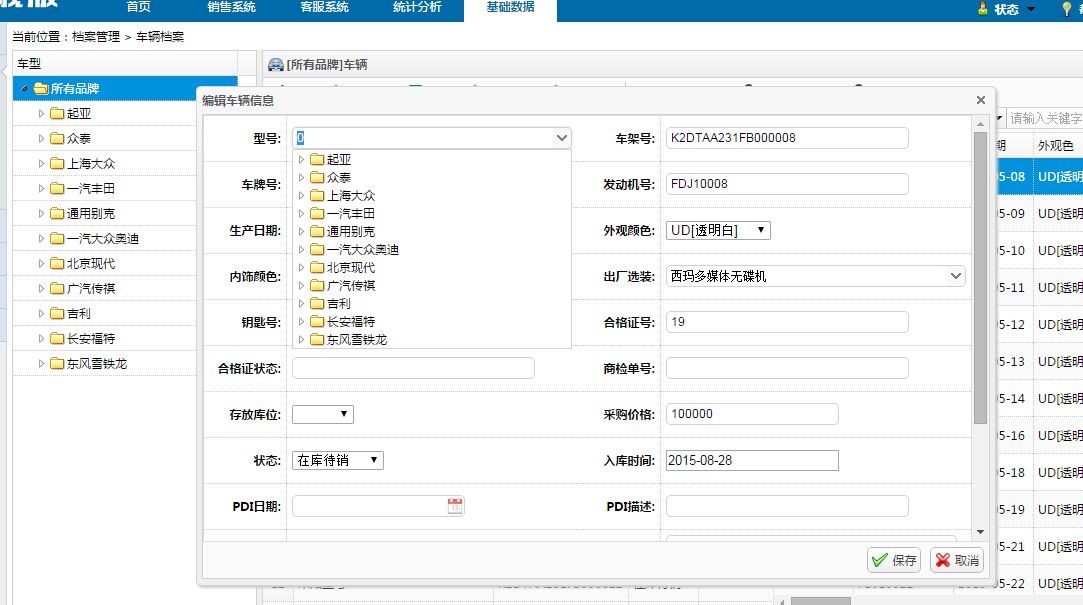This screenshot has height=605, width=1083.
Task: Click the 保存 button
Action: 894,560
